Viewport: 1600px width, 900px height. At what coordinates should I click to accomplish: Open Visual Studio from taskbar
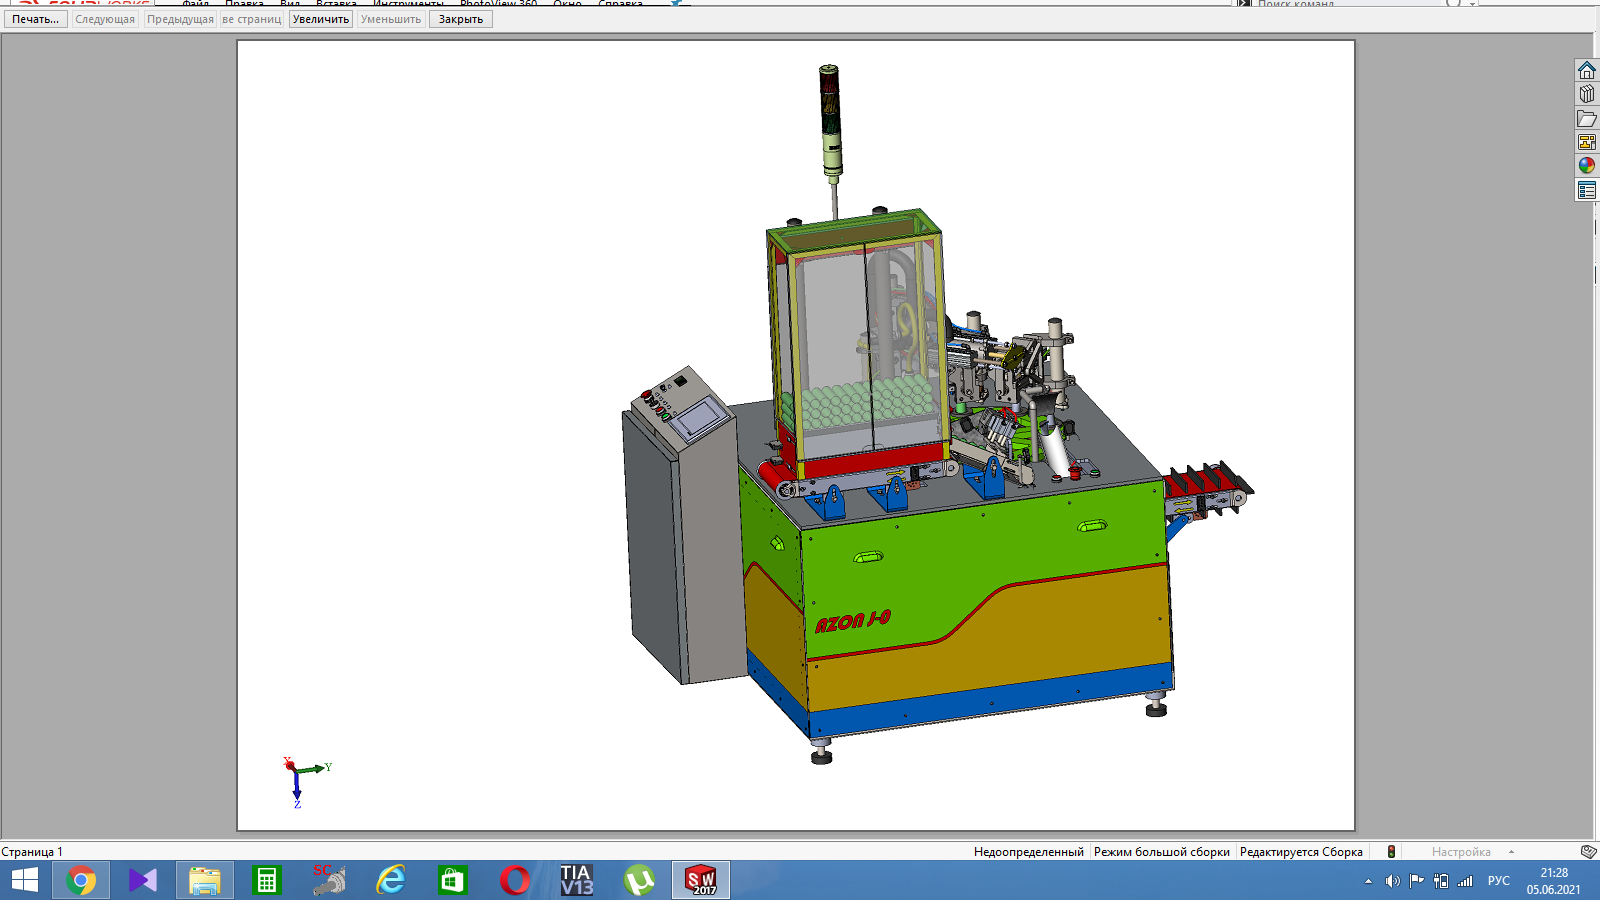(x=143, y=880)
